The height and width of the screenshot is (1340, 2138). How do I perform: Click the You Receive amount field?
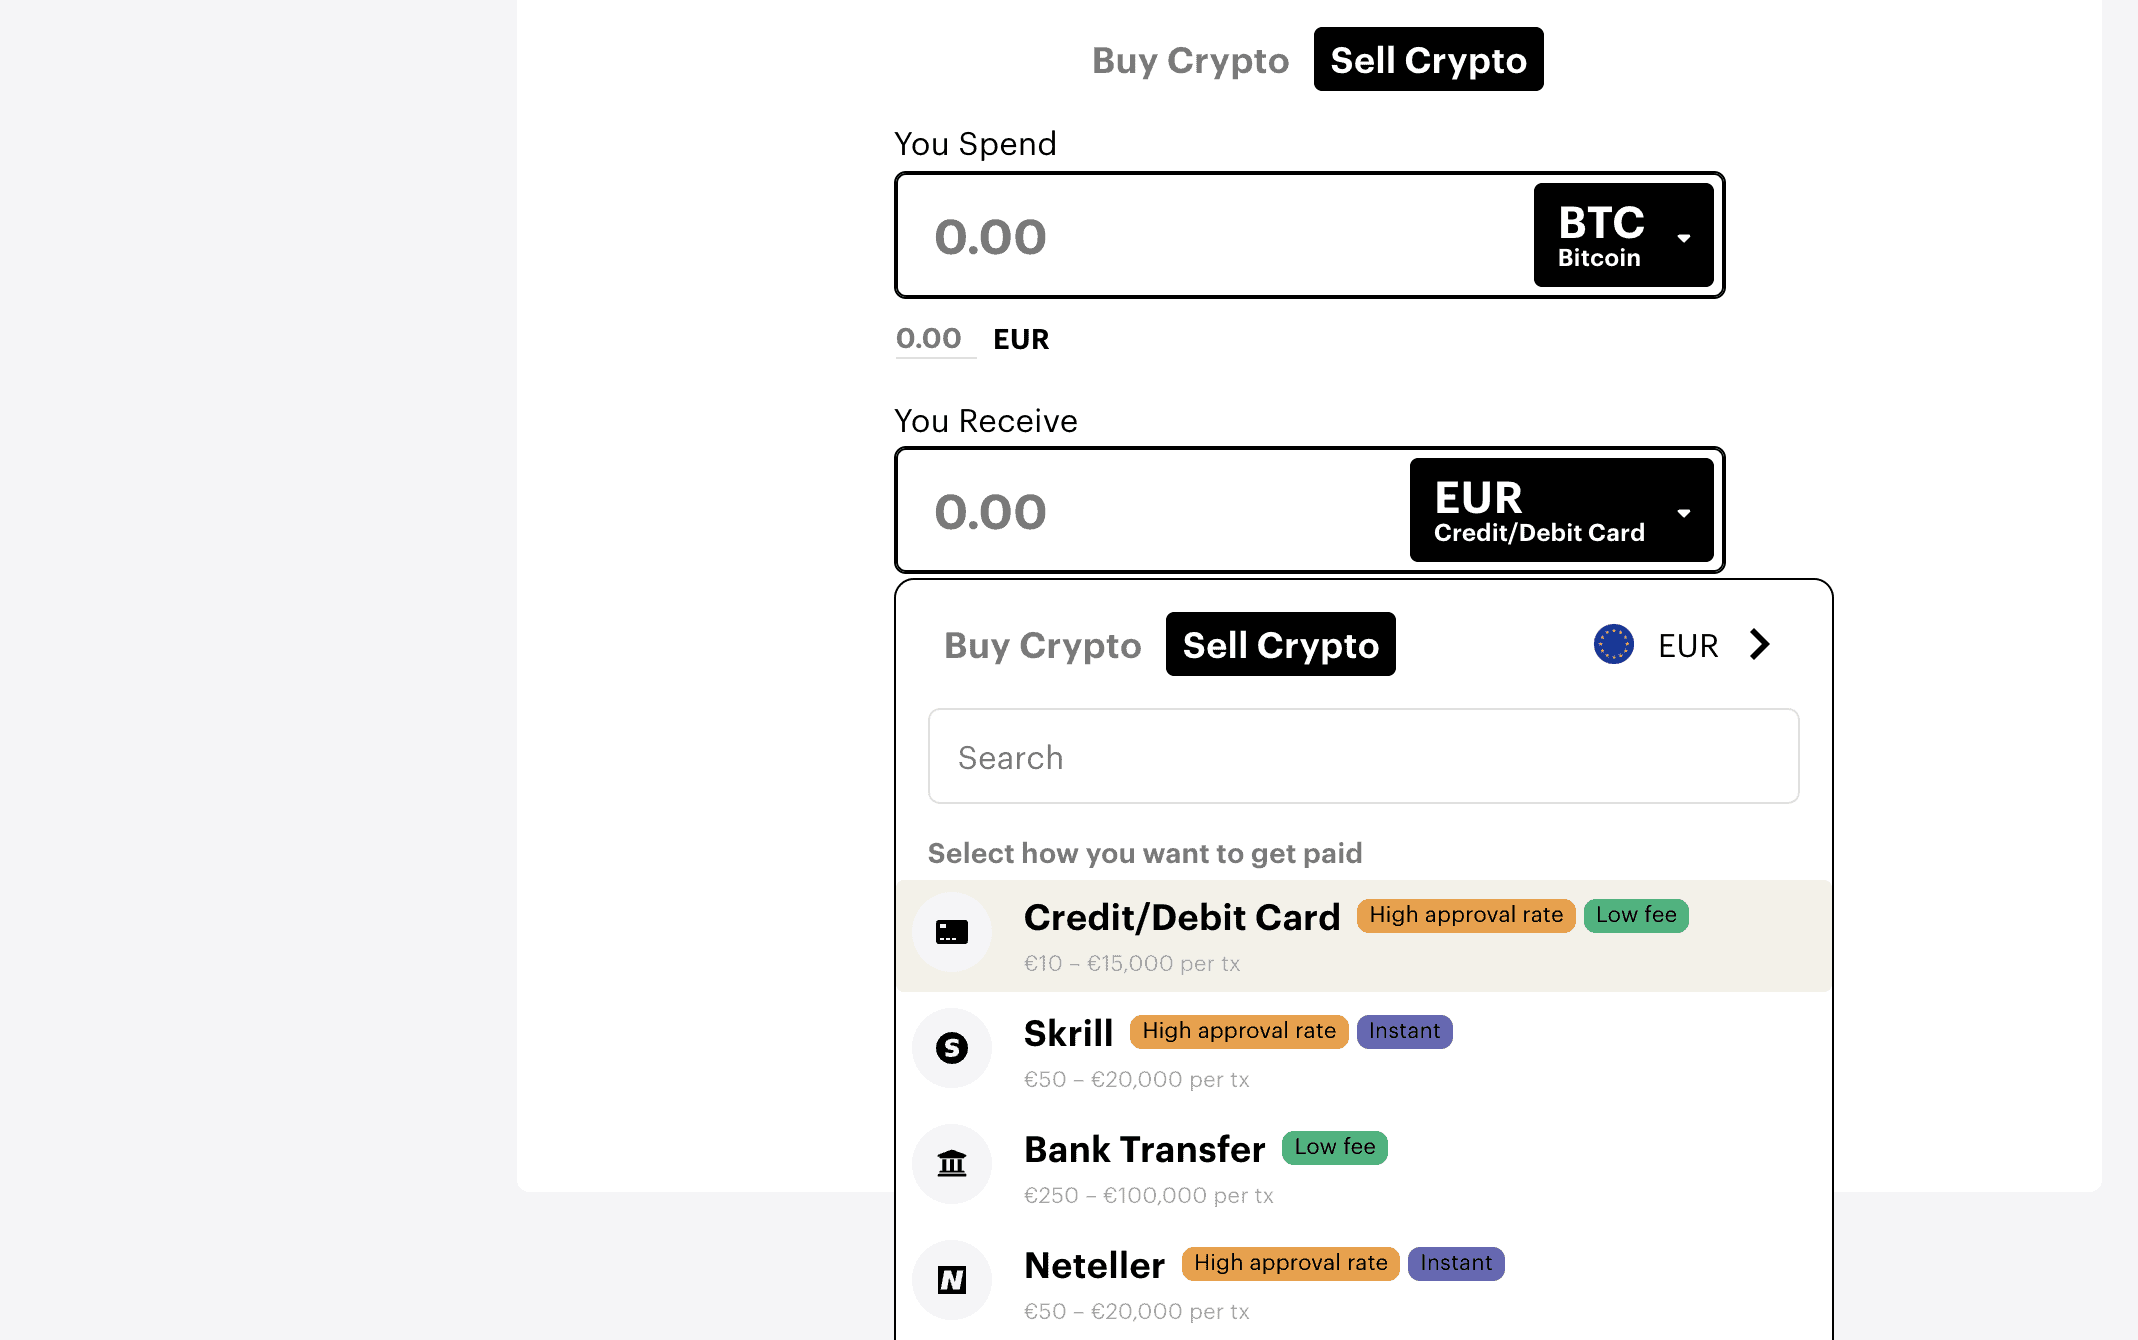(x=1152, y=511)
